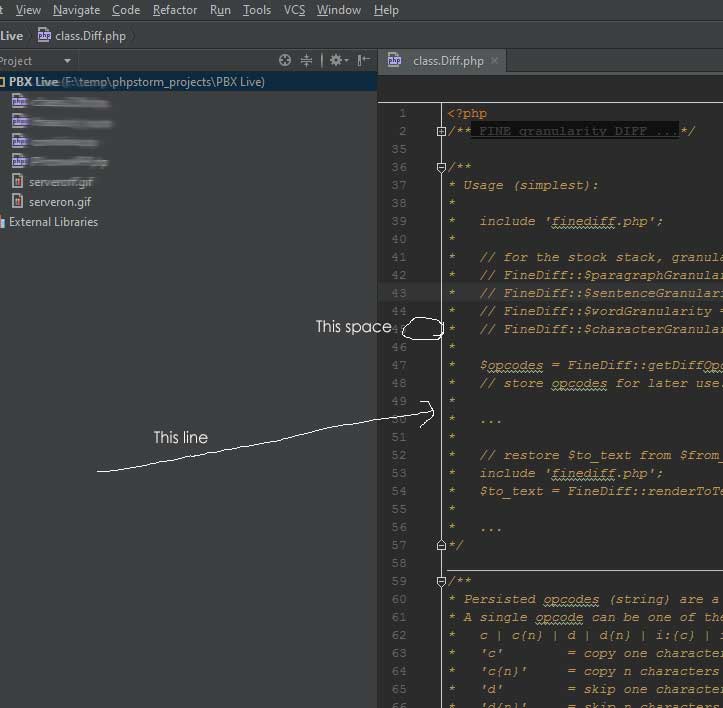Hide the Project tool window

coord(362,61)
